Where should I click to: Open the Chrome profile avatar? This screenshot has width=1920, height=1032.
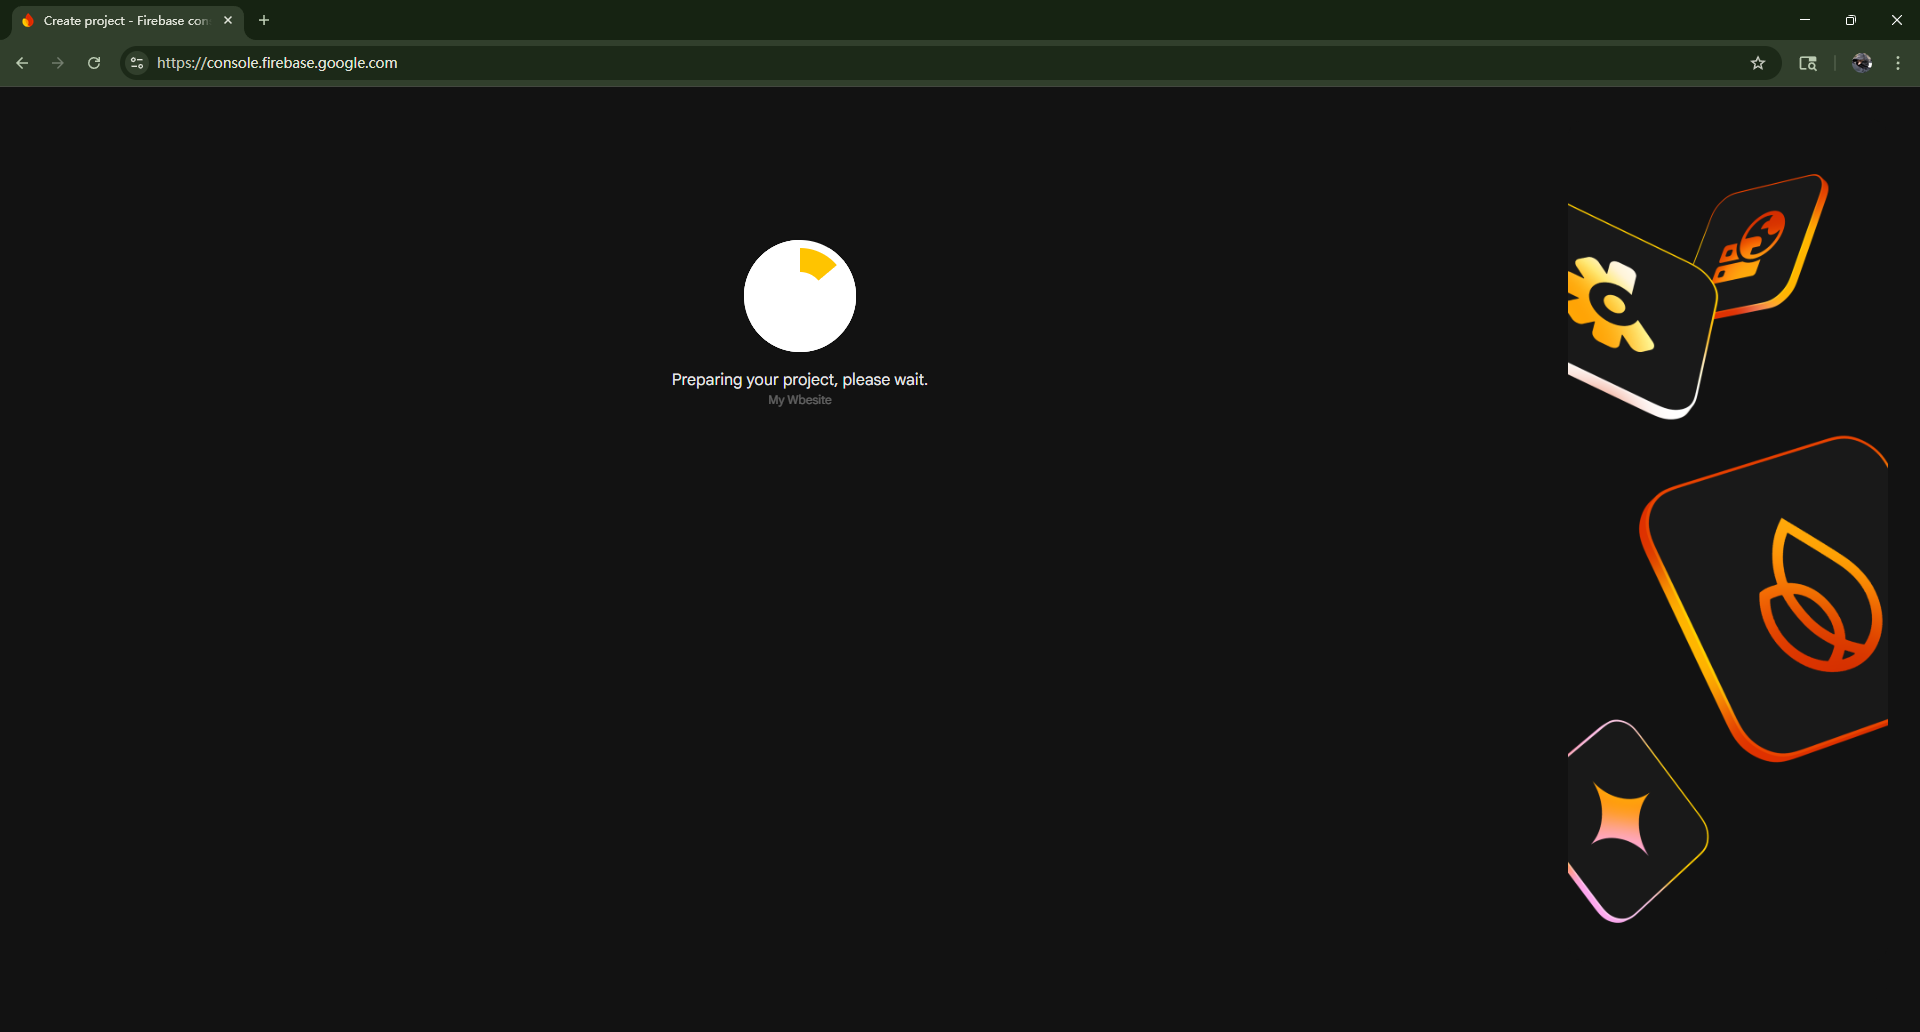(x=1861, y=63)
